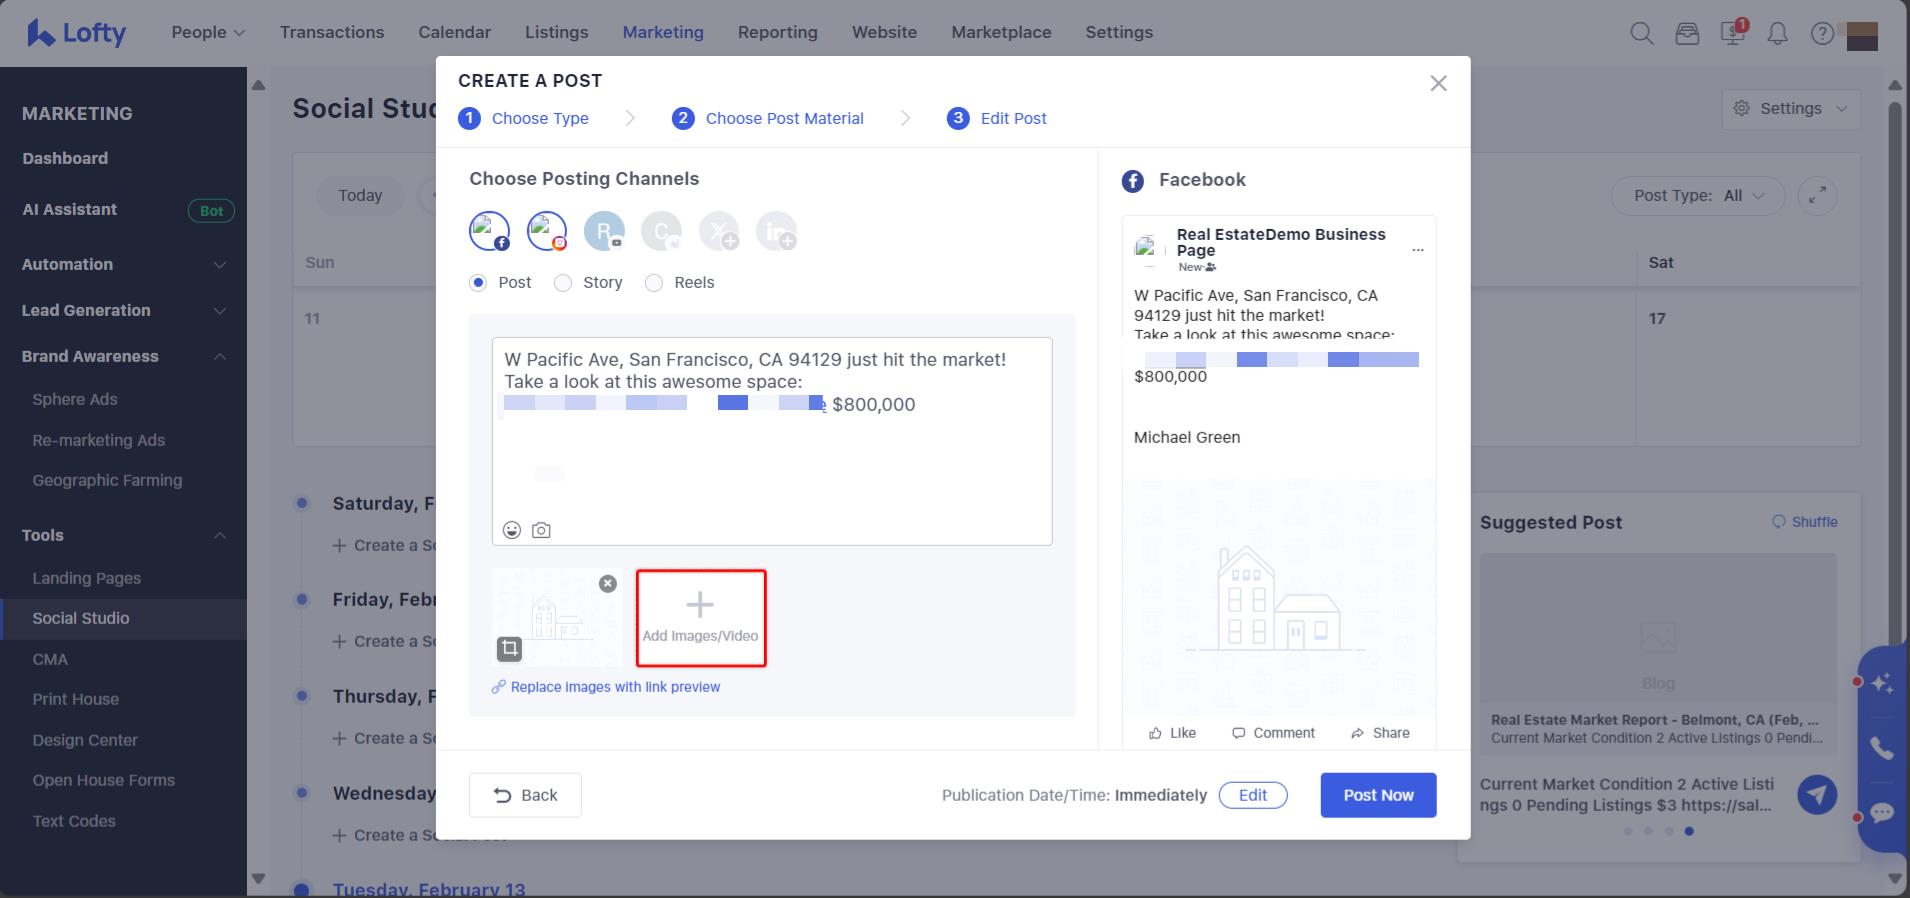Screen dimensions: 1910x898
Task: Open Landing Pages in the sidebar
Action: [87, 578]
